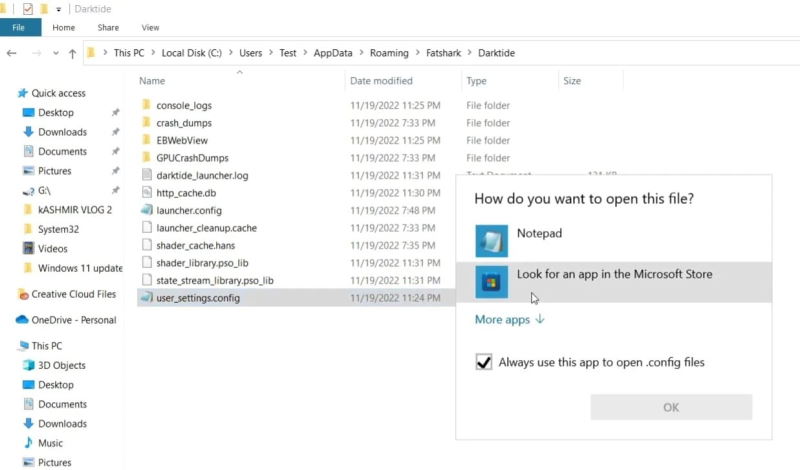Sort by the Type column header
The width and height of the screenshot is (800, 470).
coord(477,81)
